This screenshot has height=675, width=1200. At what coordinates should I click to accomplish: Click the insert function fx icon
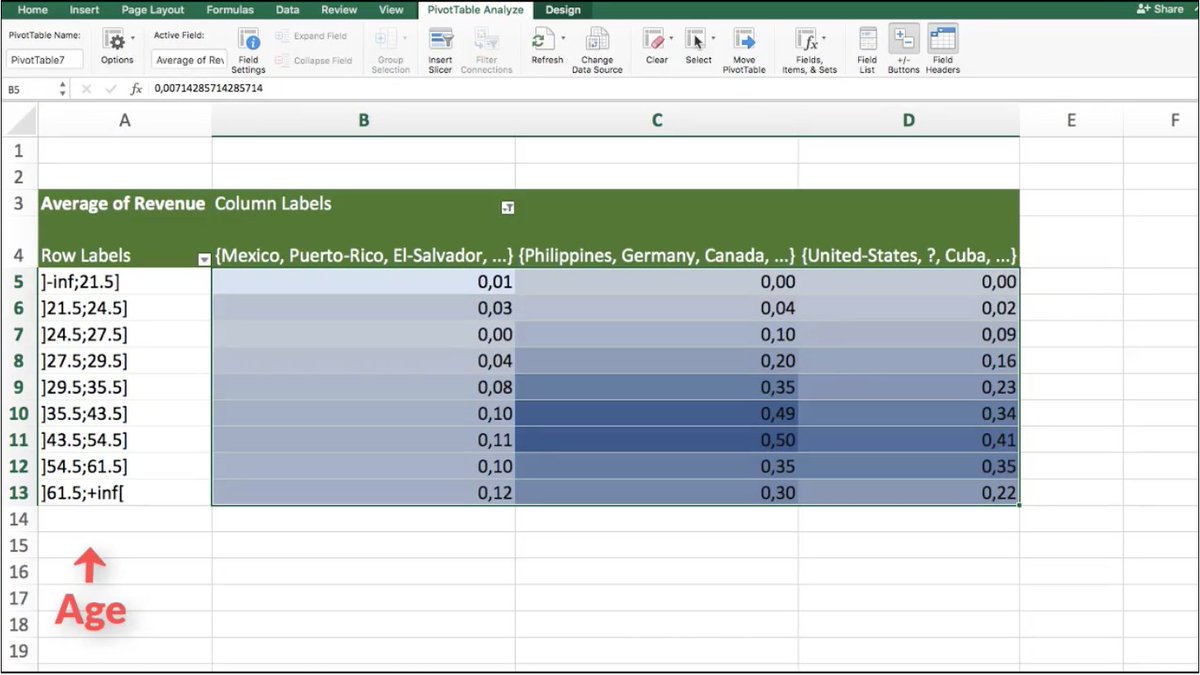[136, 89]
